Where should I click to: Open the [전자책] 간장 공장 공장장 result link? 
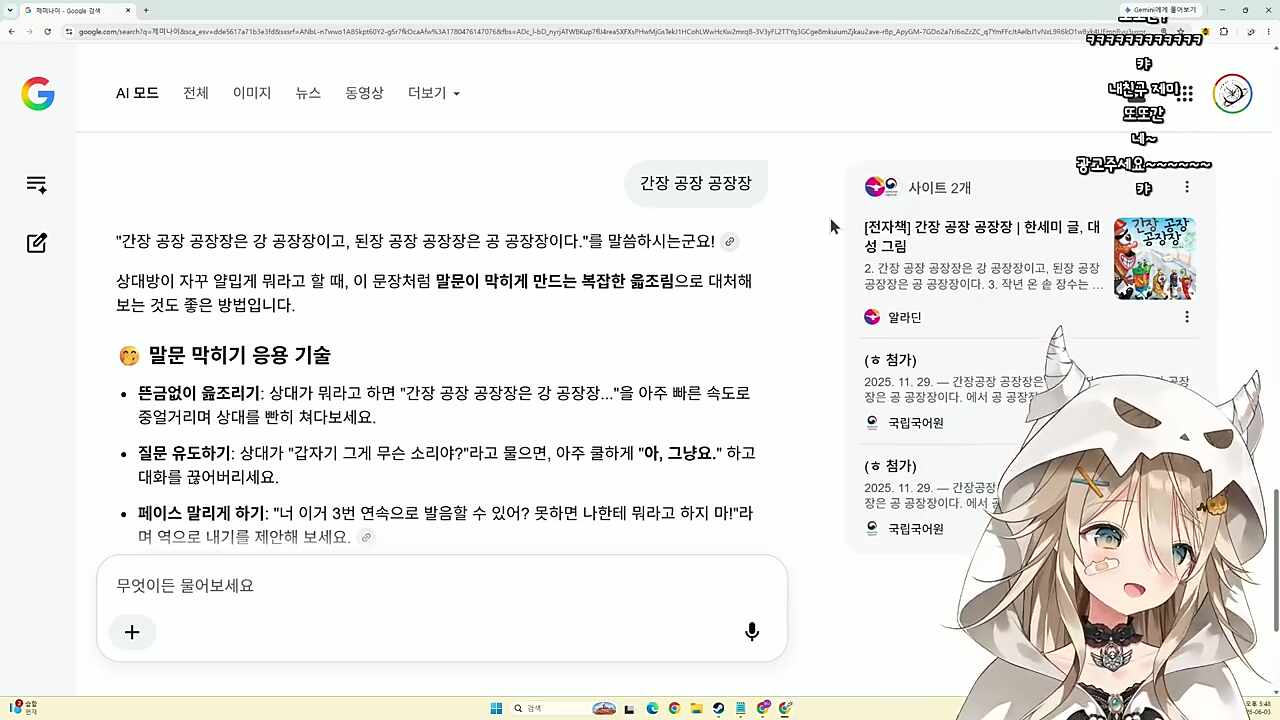click(982, 236)
